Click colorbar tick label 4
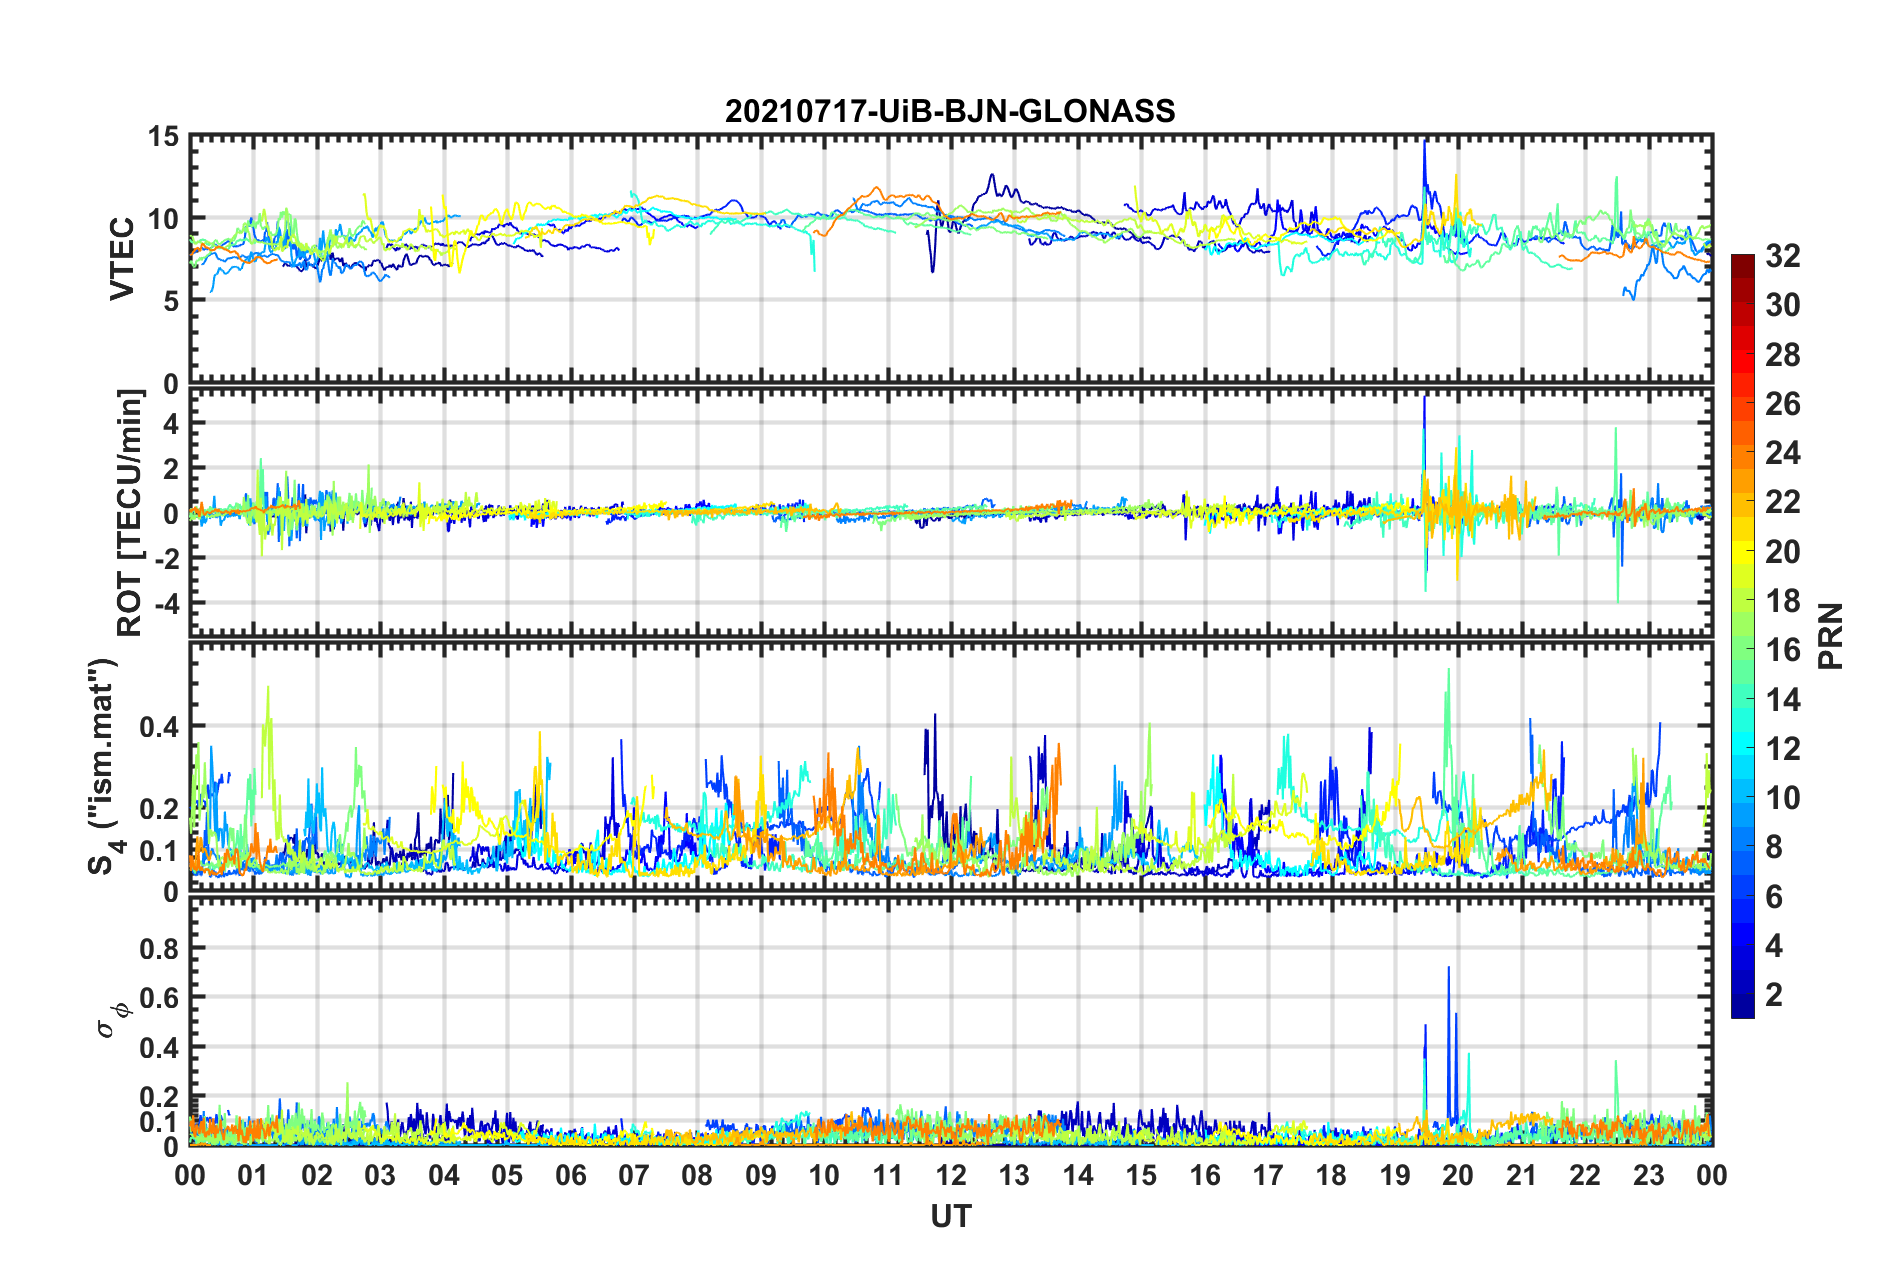The height and width of the screenshot is (1272, 1902). [x=1774, y=946]
